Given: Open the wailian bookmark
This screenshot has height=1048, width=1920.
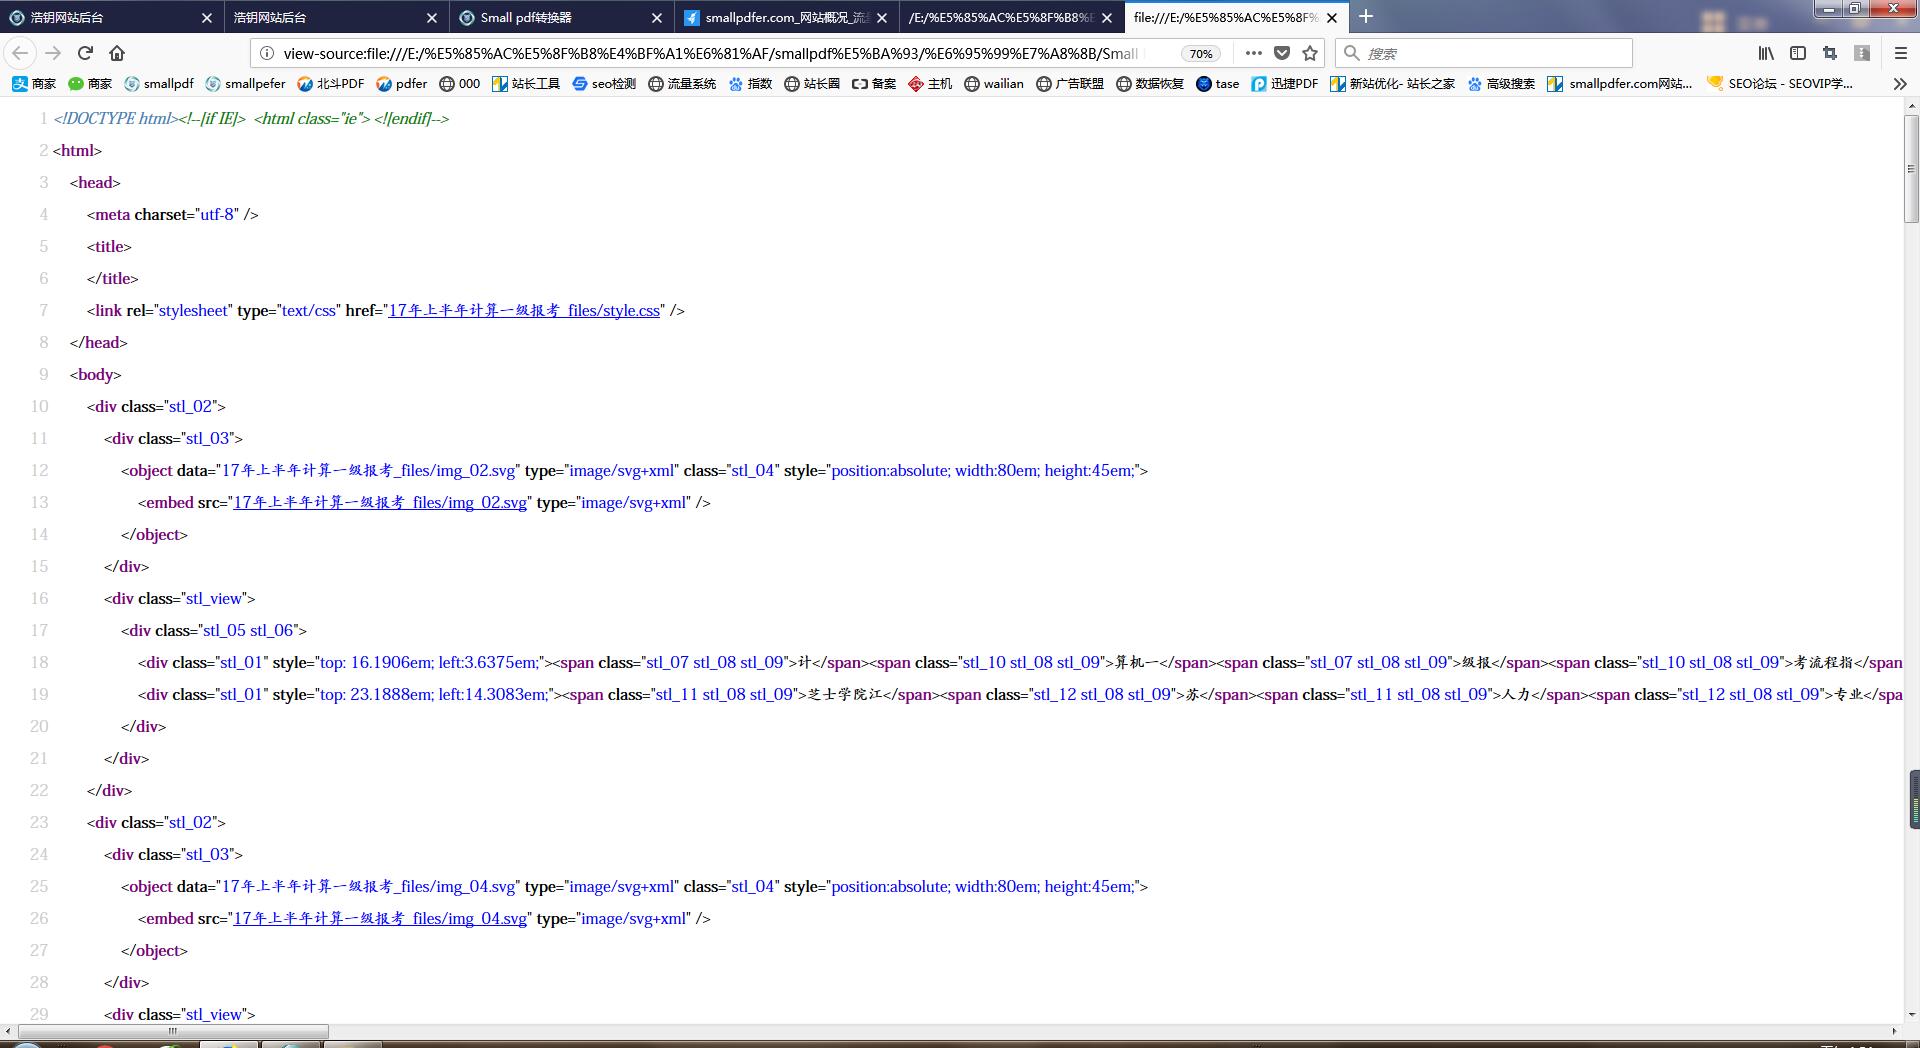Looking at the screenshot, I should (994, 84).
